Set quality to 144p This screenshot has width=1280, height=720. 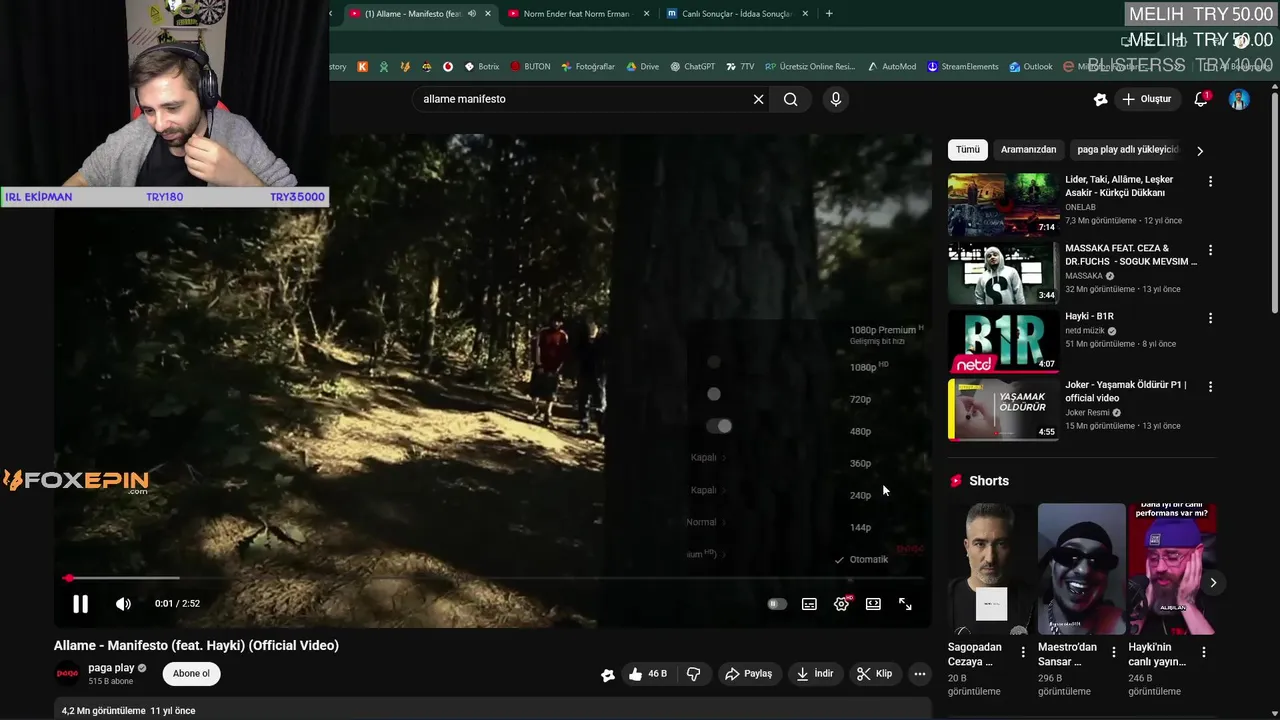tap(860, 527)
